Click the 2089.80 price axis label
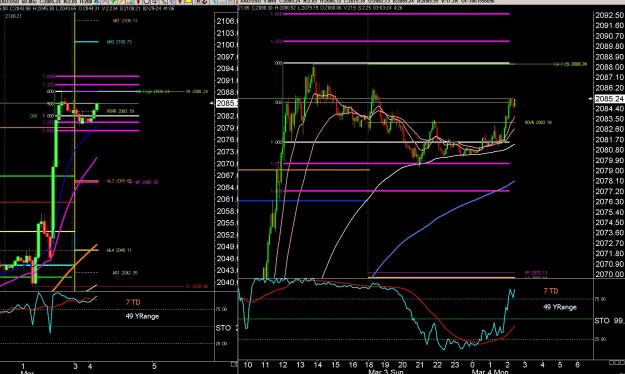The height and width of the screenshot is (374, 625). pyautogui.click(x=609, y=46)
